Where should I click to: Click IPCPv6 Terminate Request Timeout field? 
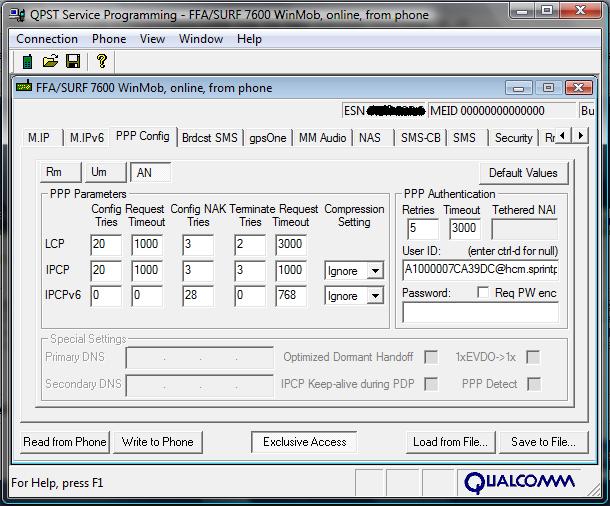[291, 296]
